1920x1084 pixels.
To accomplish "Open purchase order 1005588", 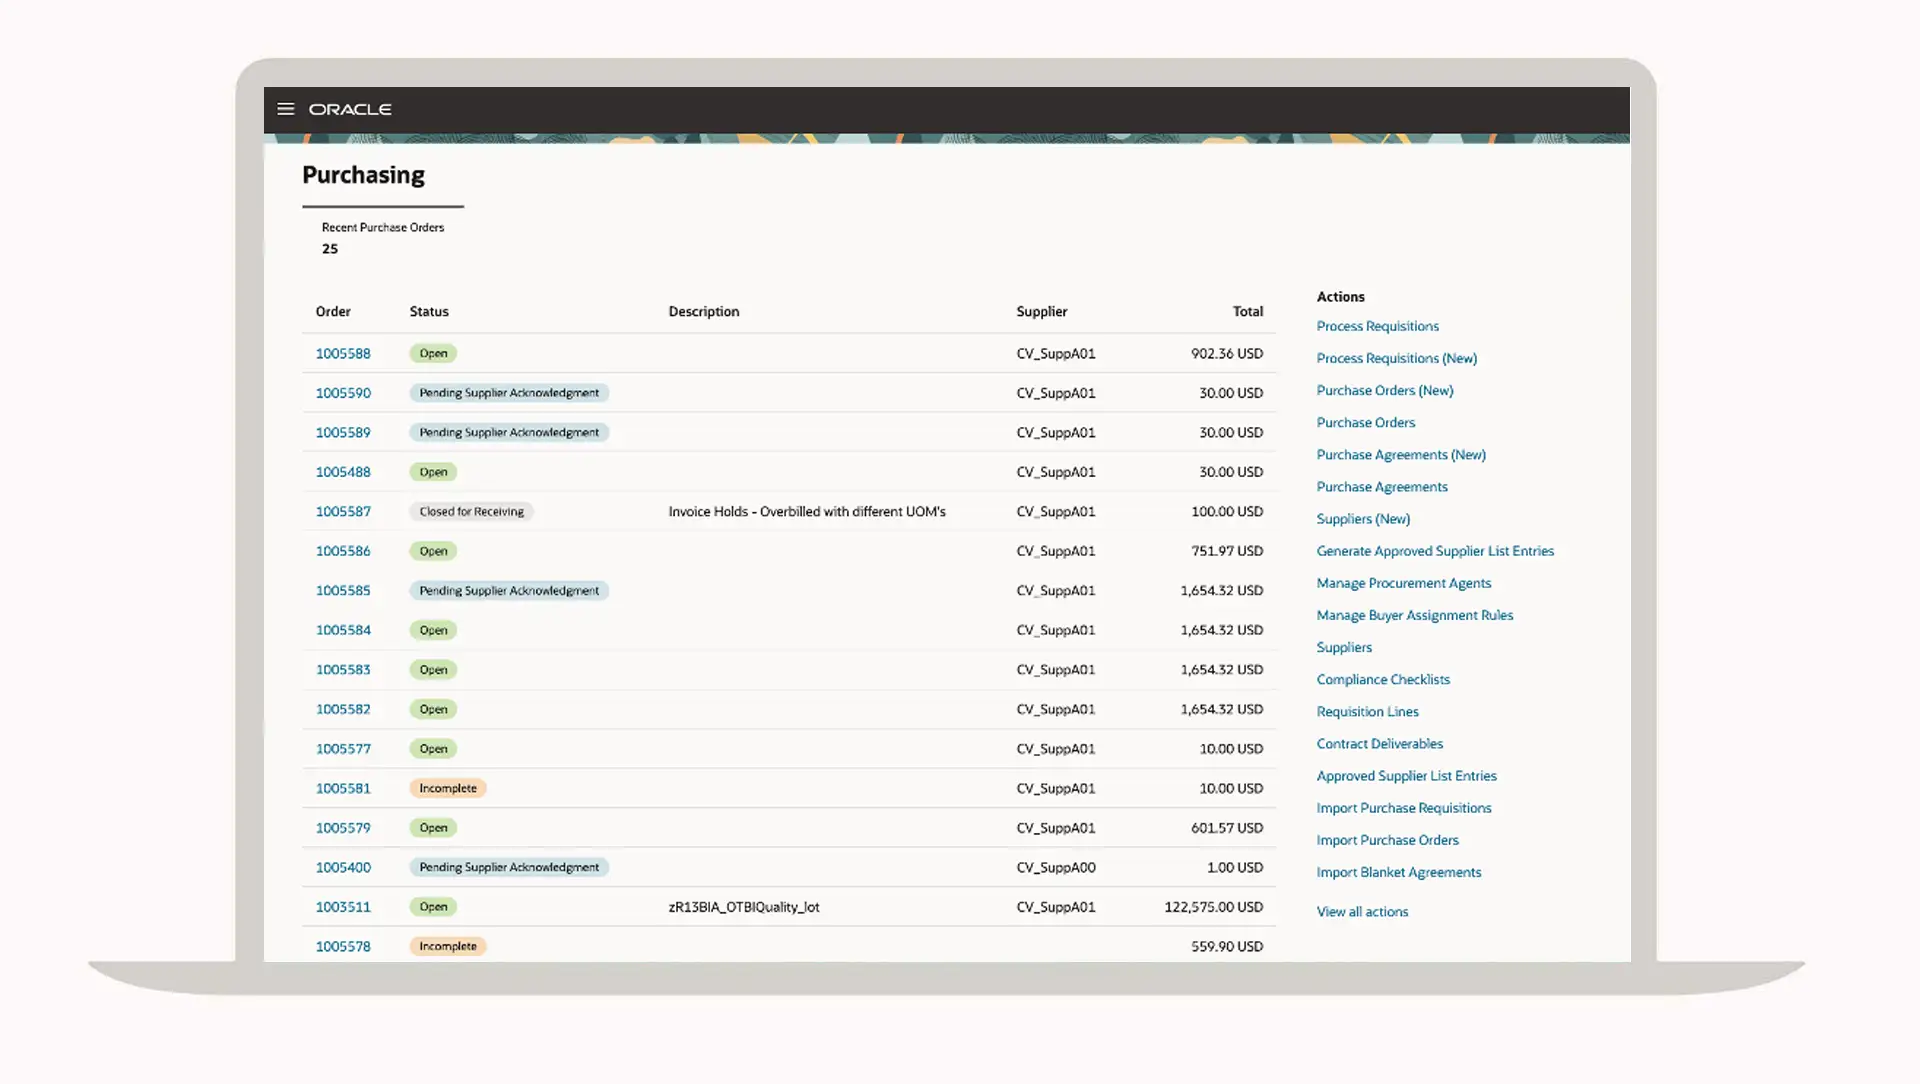I will tap(343, 353).
